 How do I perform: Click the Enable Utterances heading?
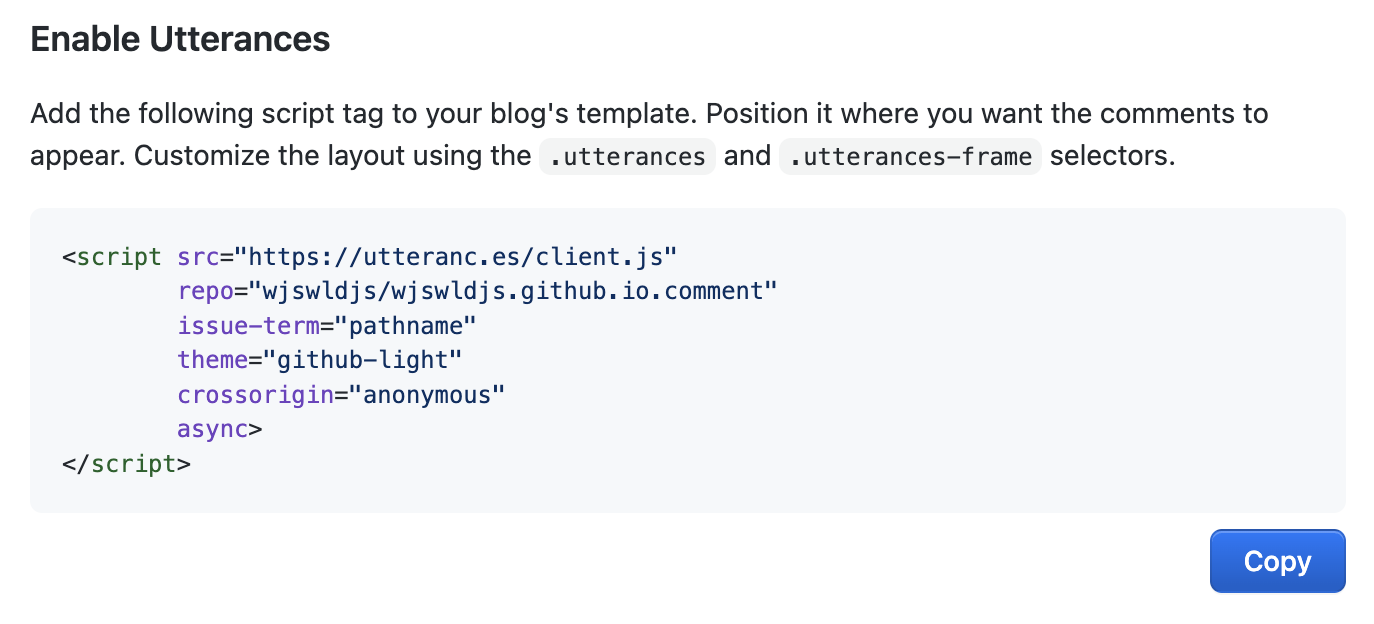(x=180, y=39)
